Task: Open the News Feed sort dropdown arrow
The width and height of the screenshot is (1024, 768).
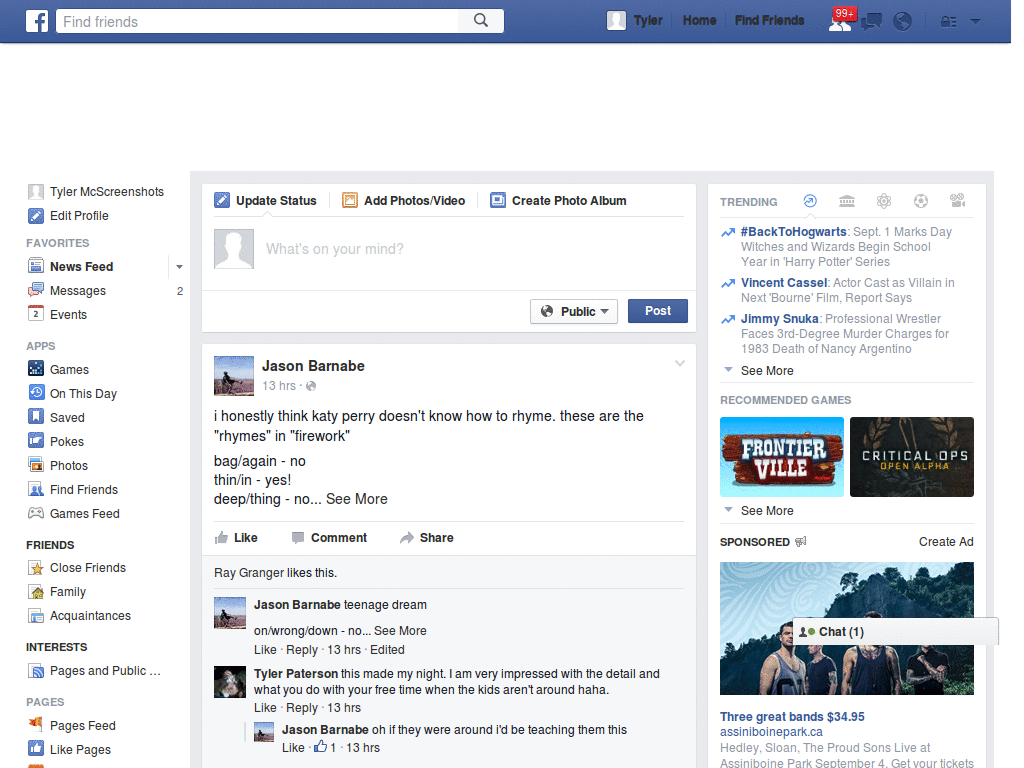Action: tap(179, 266)
